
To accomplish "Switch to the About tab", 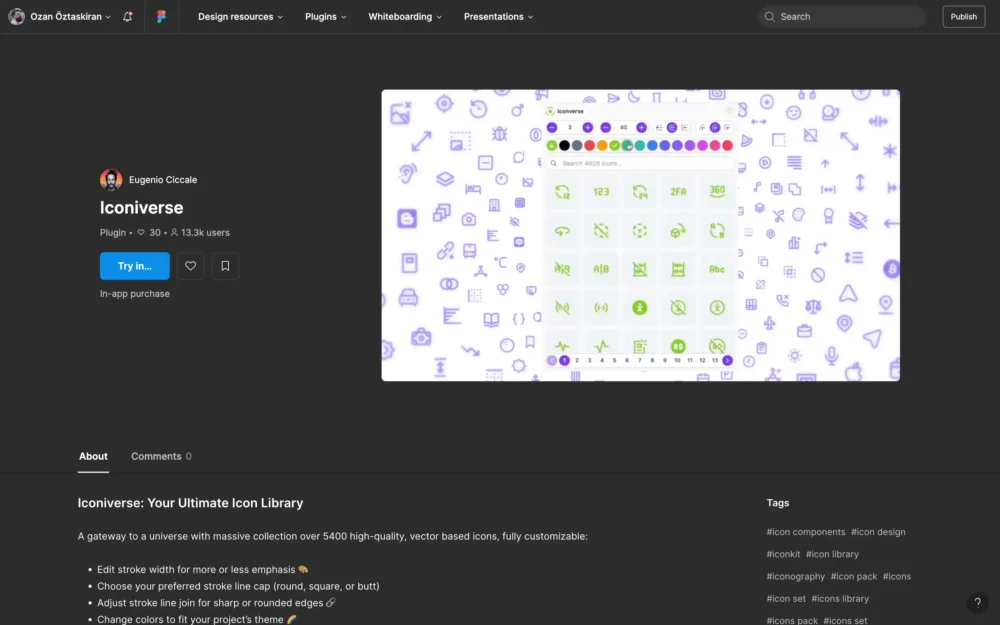I will 93,456.
